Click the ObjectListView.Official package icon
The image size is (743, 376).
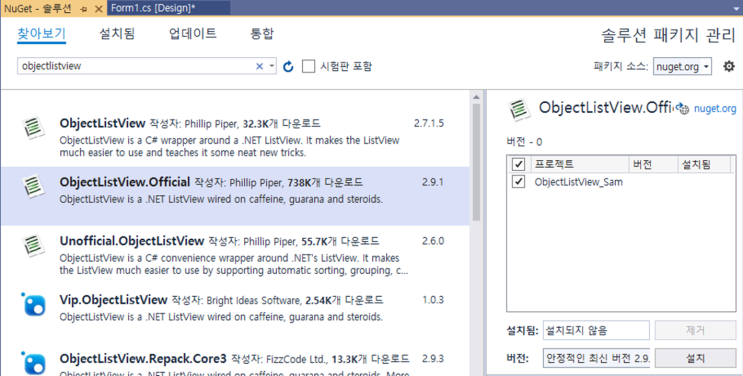pyautogui.click(x=34, y=186)
